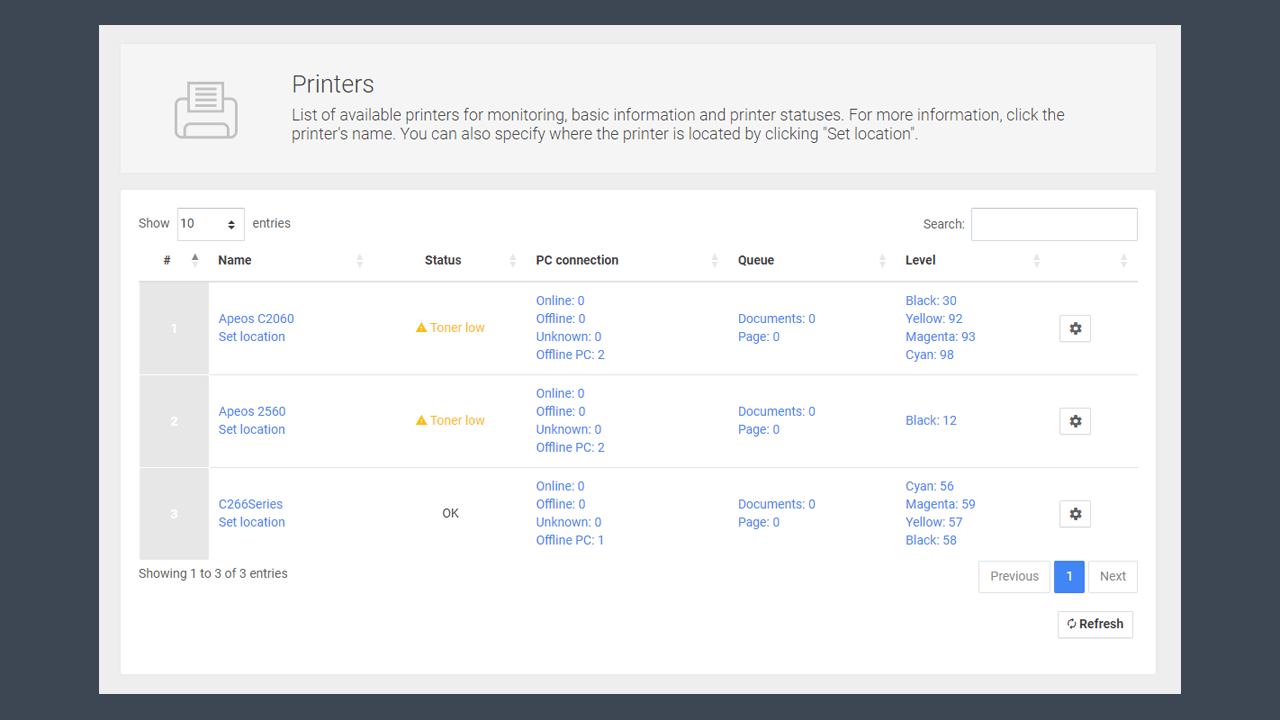This screenshot has height=720, width=1280.
Task: Click Set location under C266Series
Action: 252,523
